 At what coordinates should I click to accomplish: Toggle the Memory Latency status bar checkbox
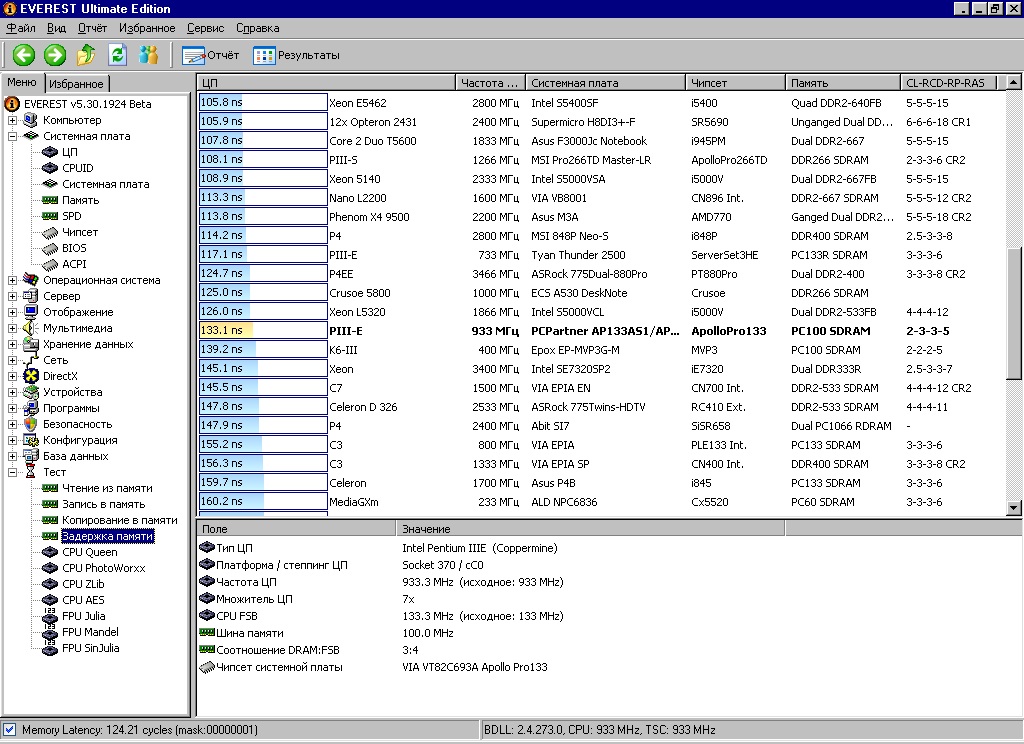pos(10,730)
